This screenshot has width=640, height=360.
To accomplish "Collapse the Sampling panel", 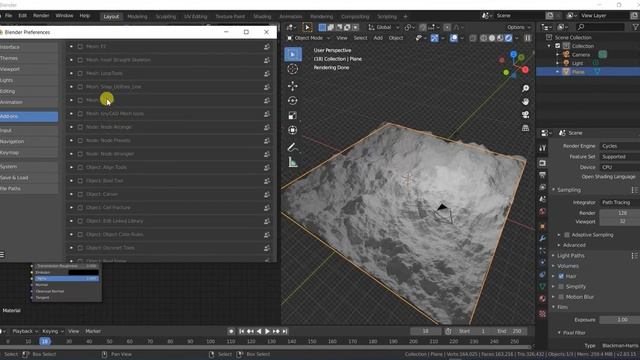I will point(569,190).
